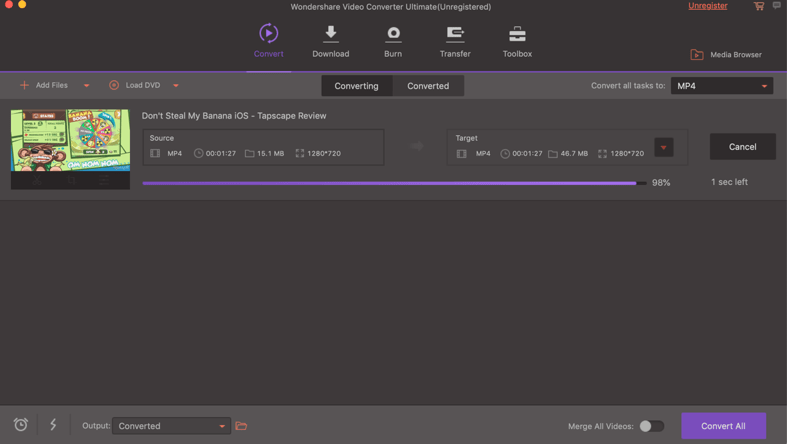Click the source duration clock icon

tap(198, 154)
